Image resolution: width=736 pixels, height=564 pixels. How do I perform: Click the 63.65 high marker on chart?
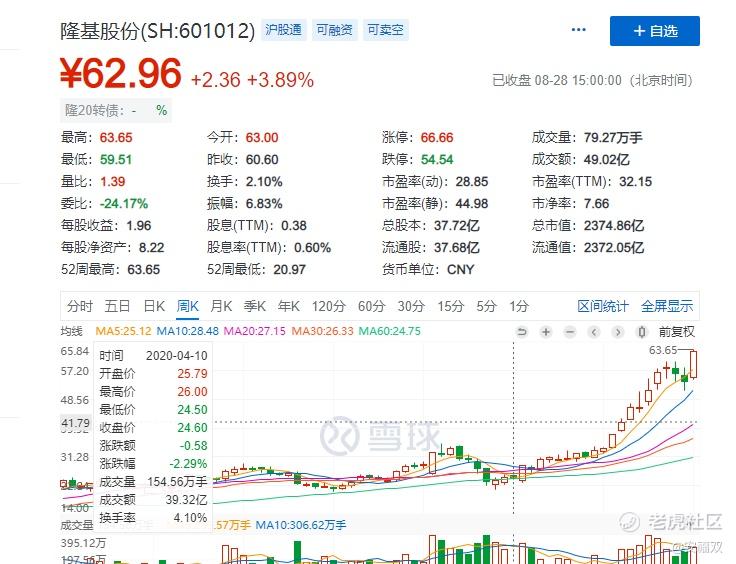[x=663, y=350]
